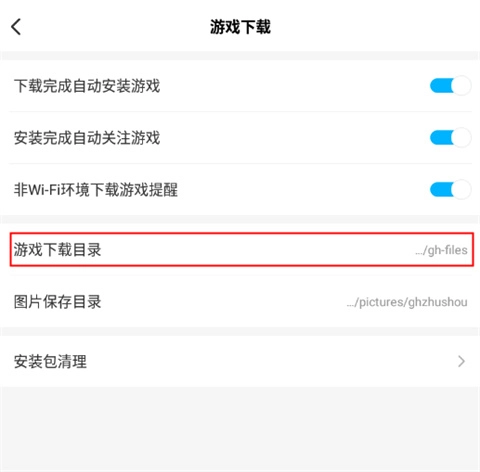480x472 pixels.
Task: Click white knob of auto-install toggle
Action: pyautogui.click(x=461, y=86)
